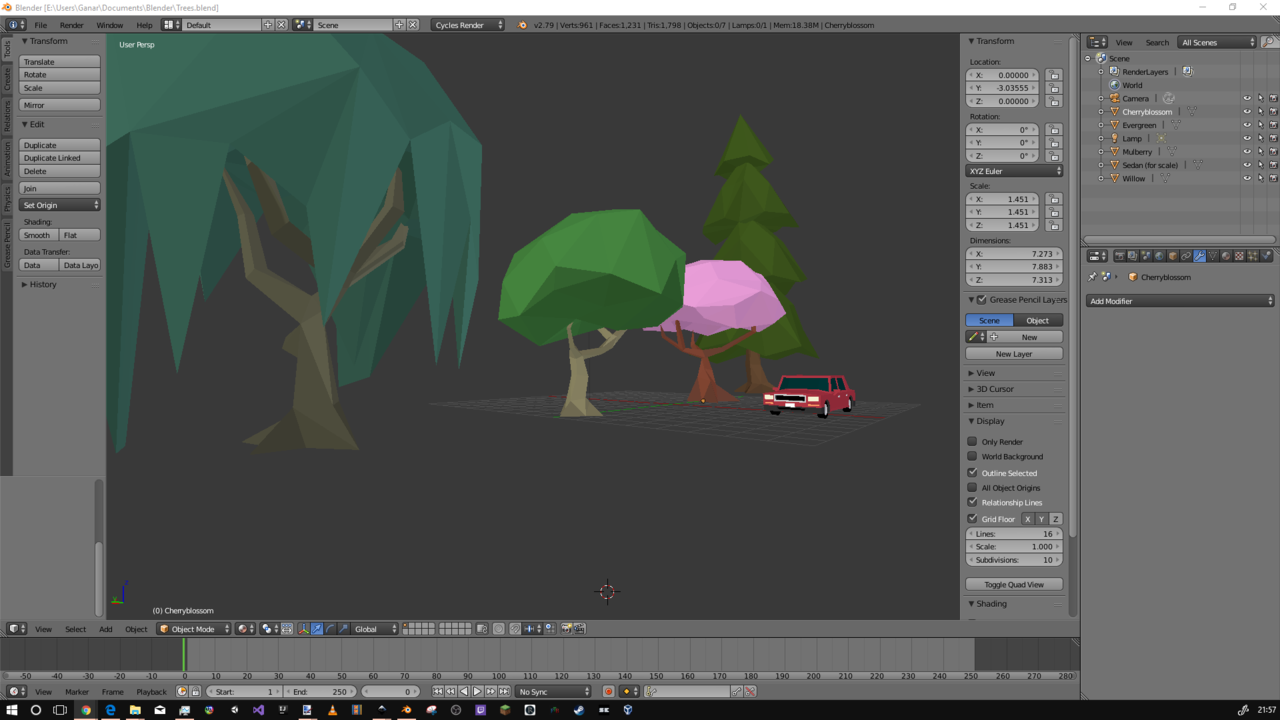Open the Help menu
Screen dimensions: 1280x720
coord(145,25)
